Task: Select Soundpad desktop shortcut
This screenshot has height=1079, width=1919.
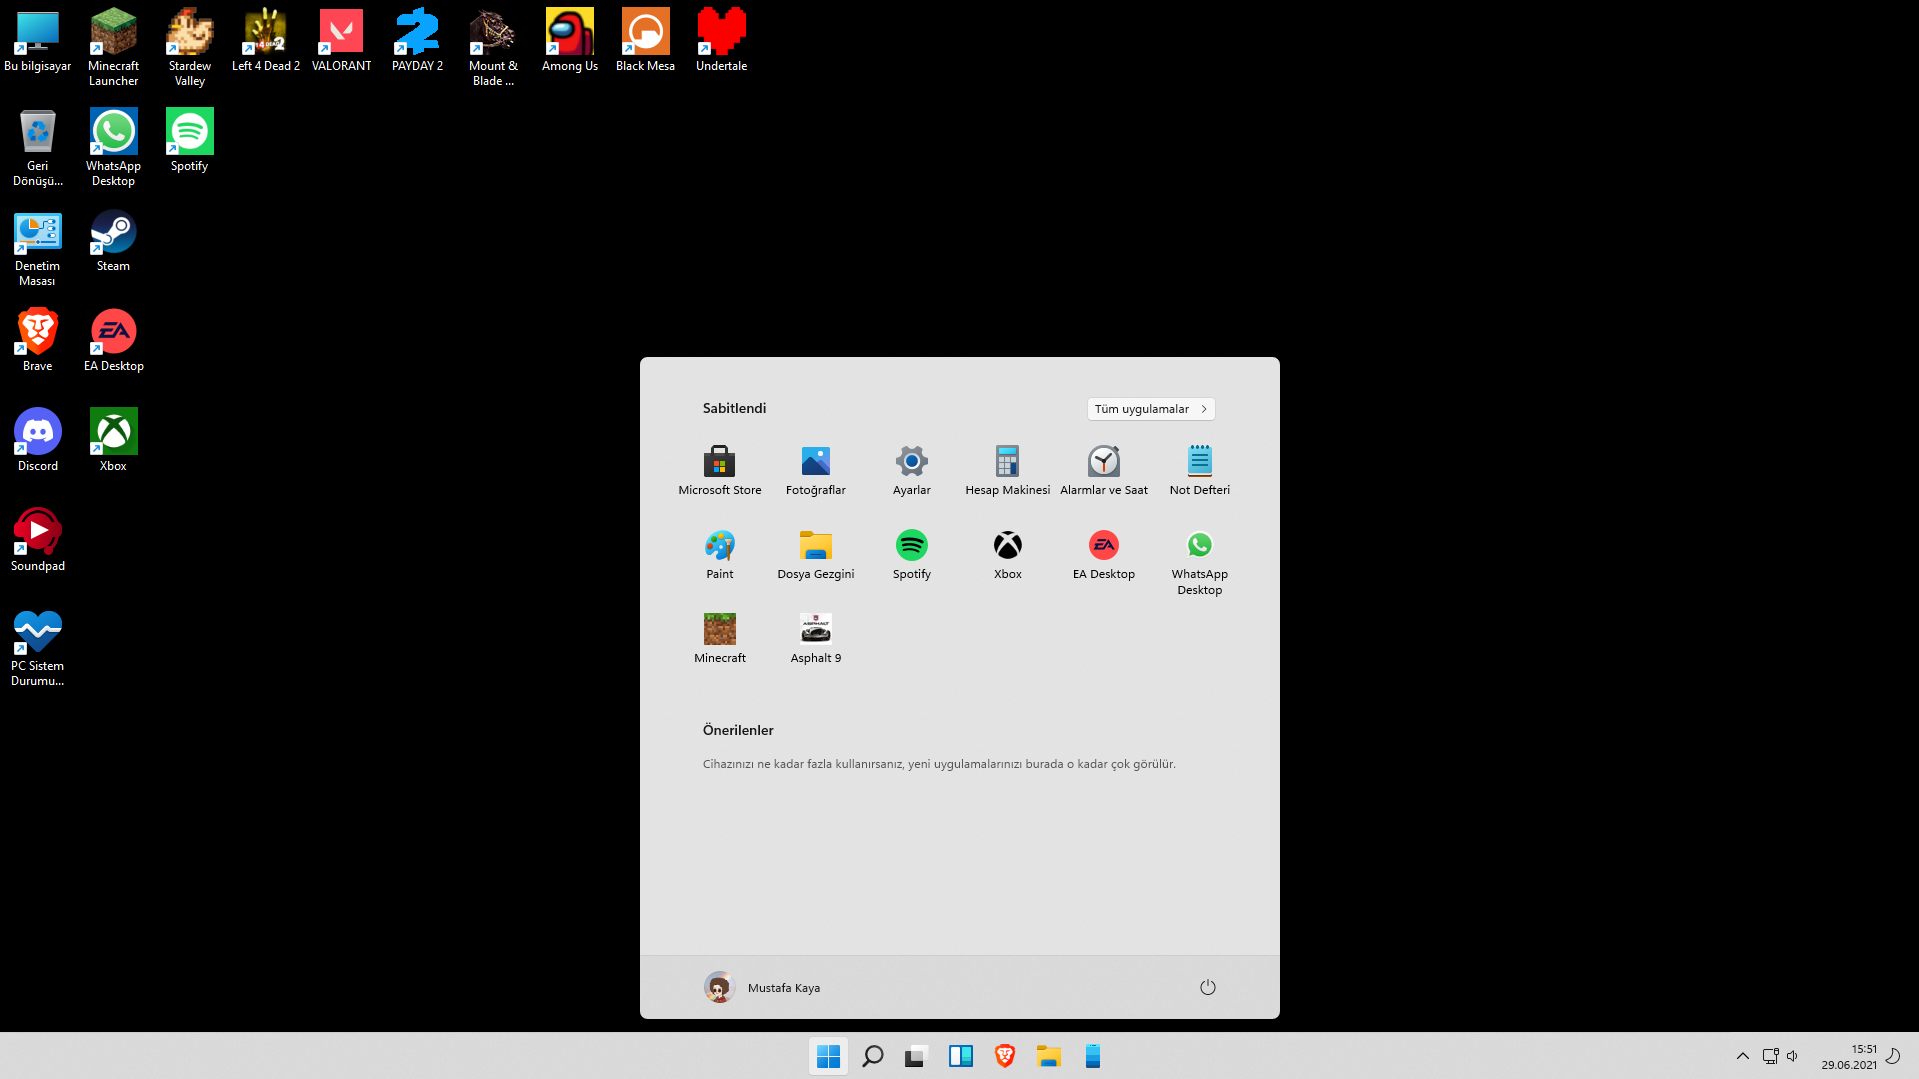Action: [38, 541]
